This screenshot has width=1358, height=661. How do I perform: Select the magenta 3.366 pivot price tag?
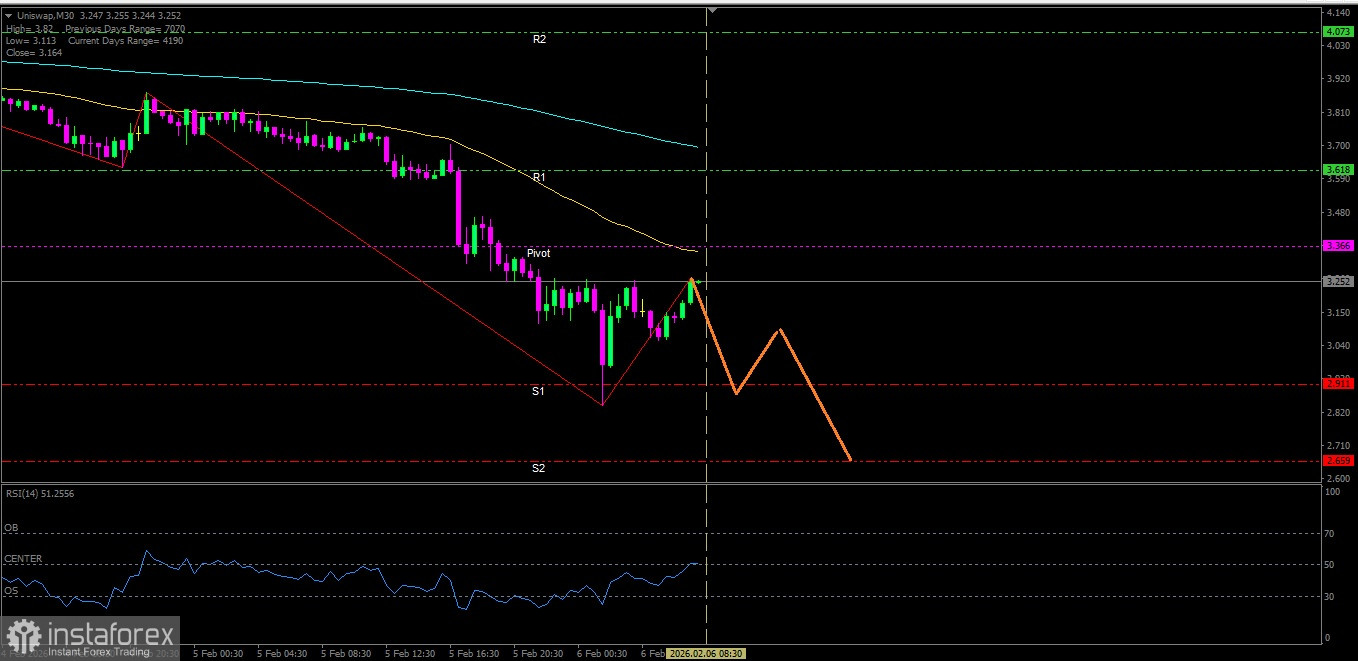(1338, 246)
